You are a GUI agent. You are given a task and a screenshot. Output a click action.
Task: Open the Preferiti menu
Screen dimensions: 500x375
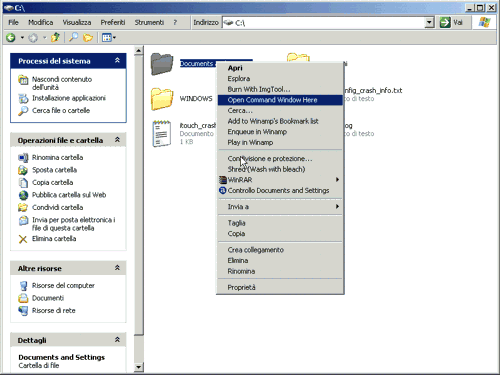pyautogui.click(x=113, y=22)
